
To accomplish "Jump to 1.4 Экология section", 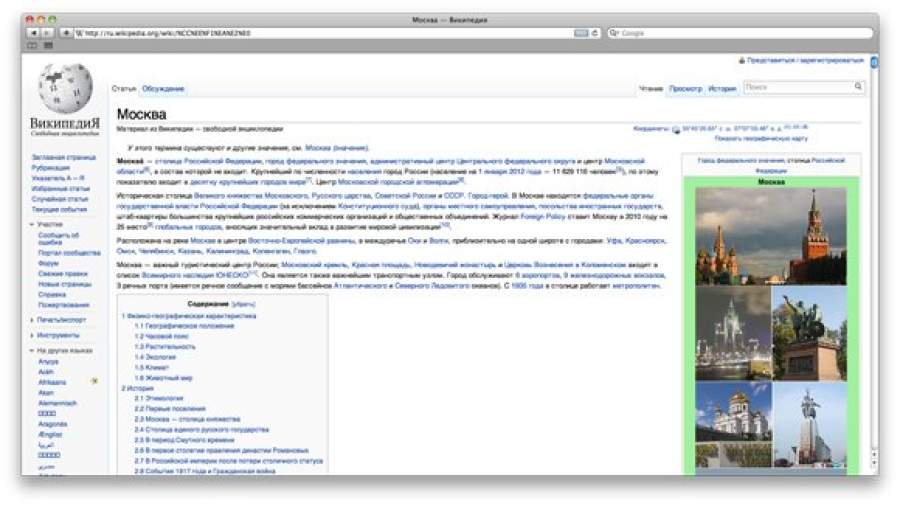I will (155, 357).
